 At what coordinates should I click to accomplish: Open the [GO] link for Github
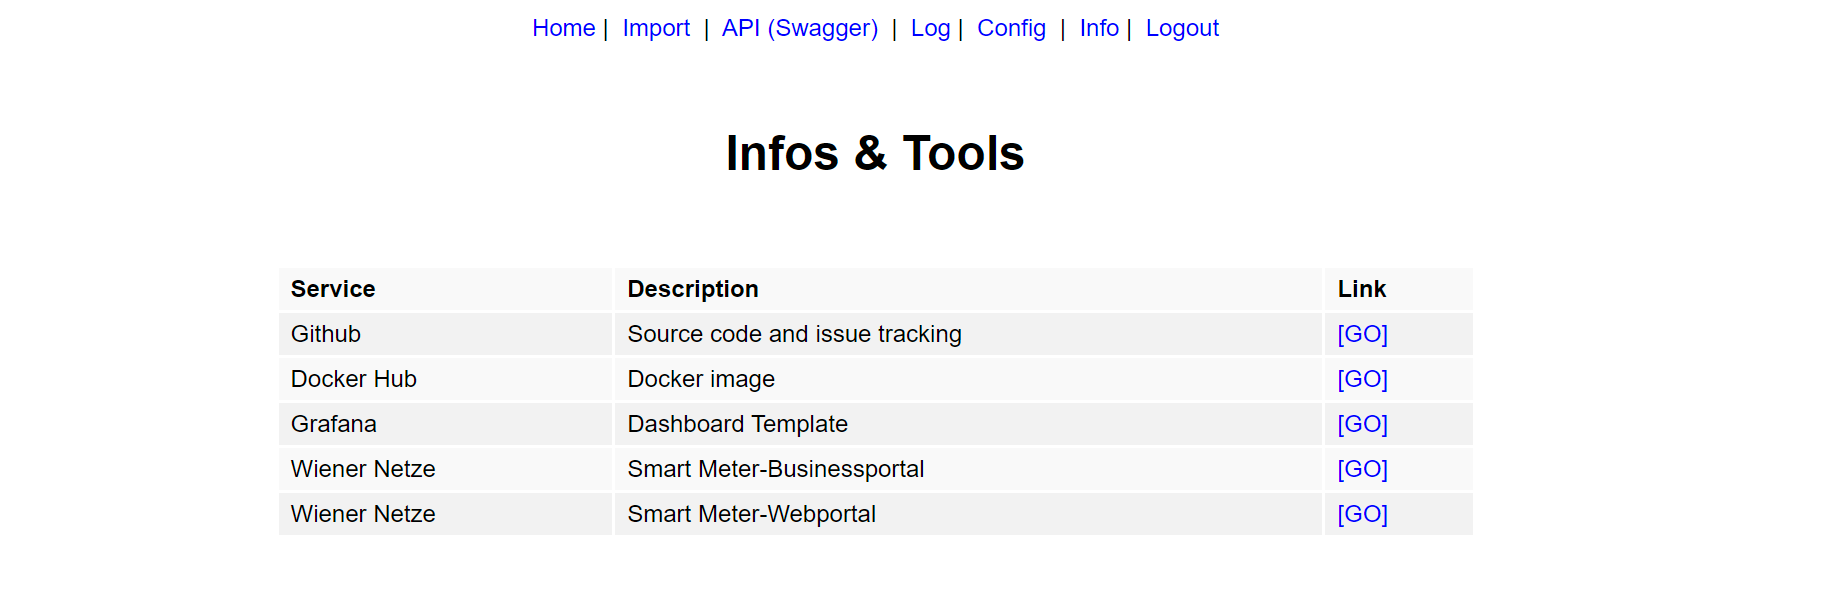click(1362, 334)
